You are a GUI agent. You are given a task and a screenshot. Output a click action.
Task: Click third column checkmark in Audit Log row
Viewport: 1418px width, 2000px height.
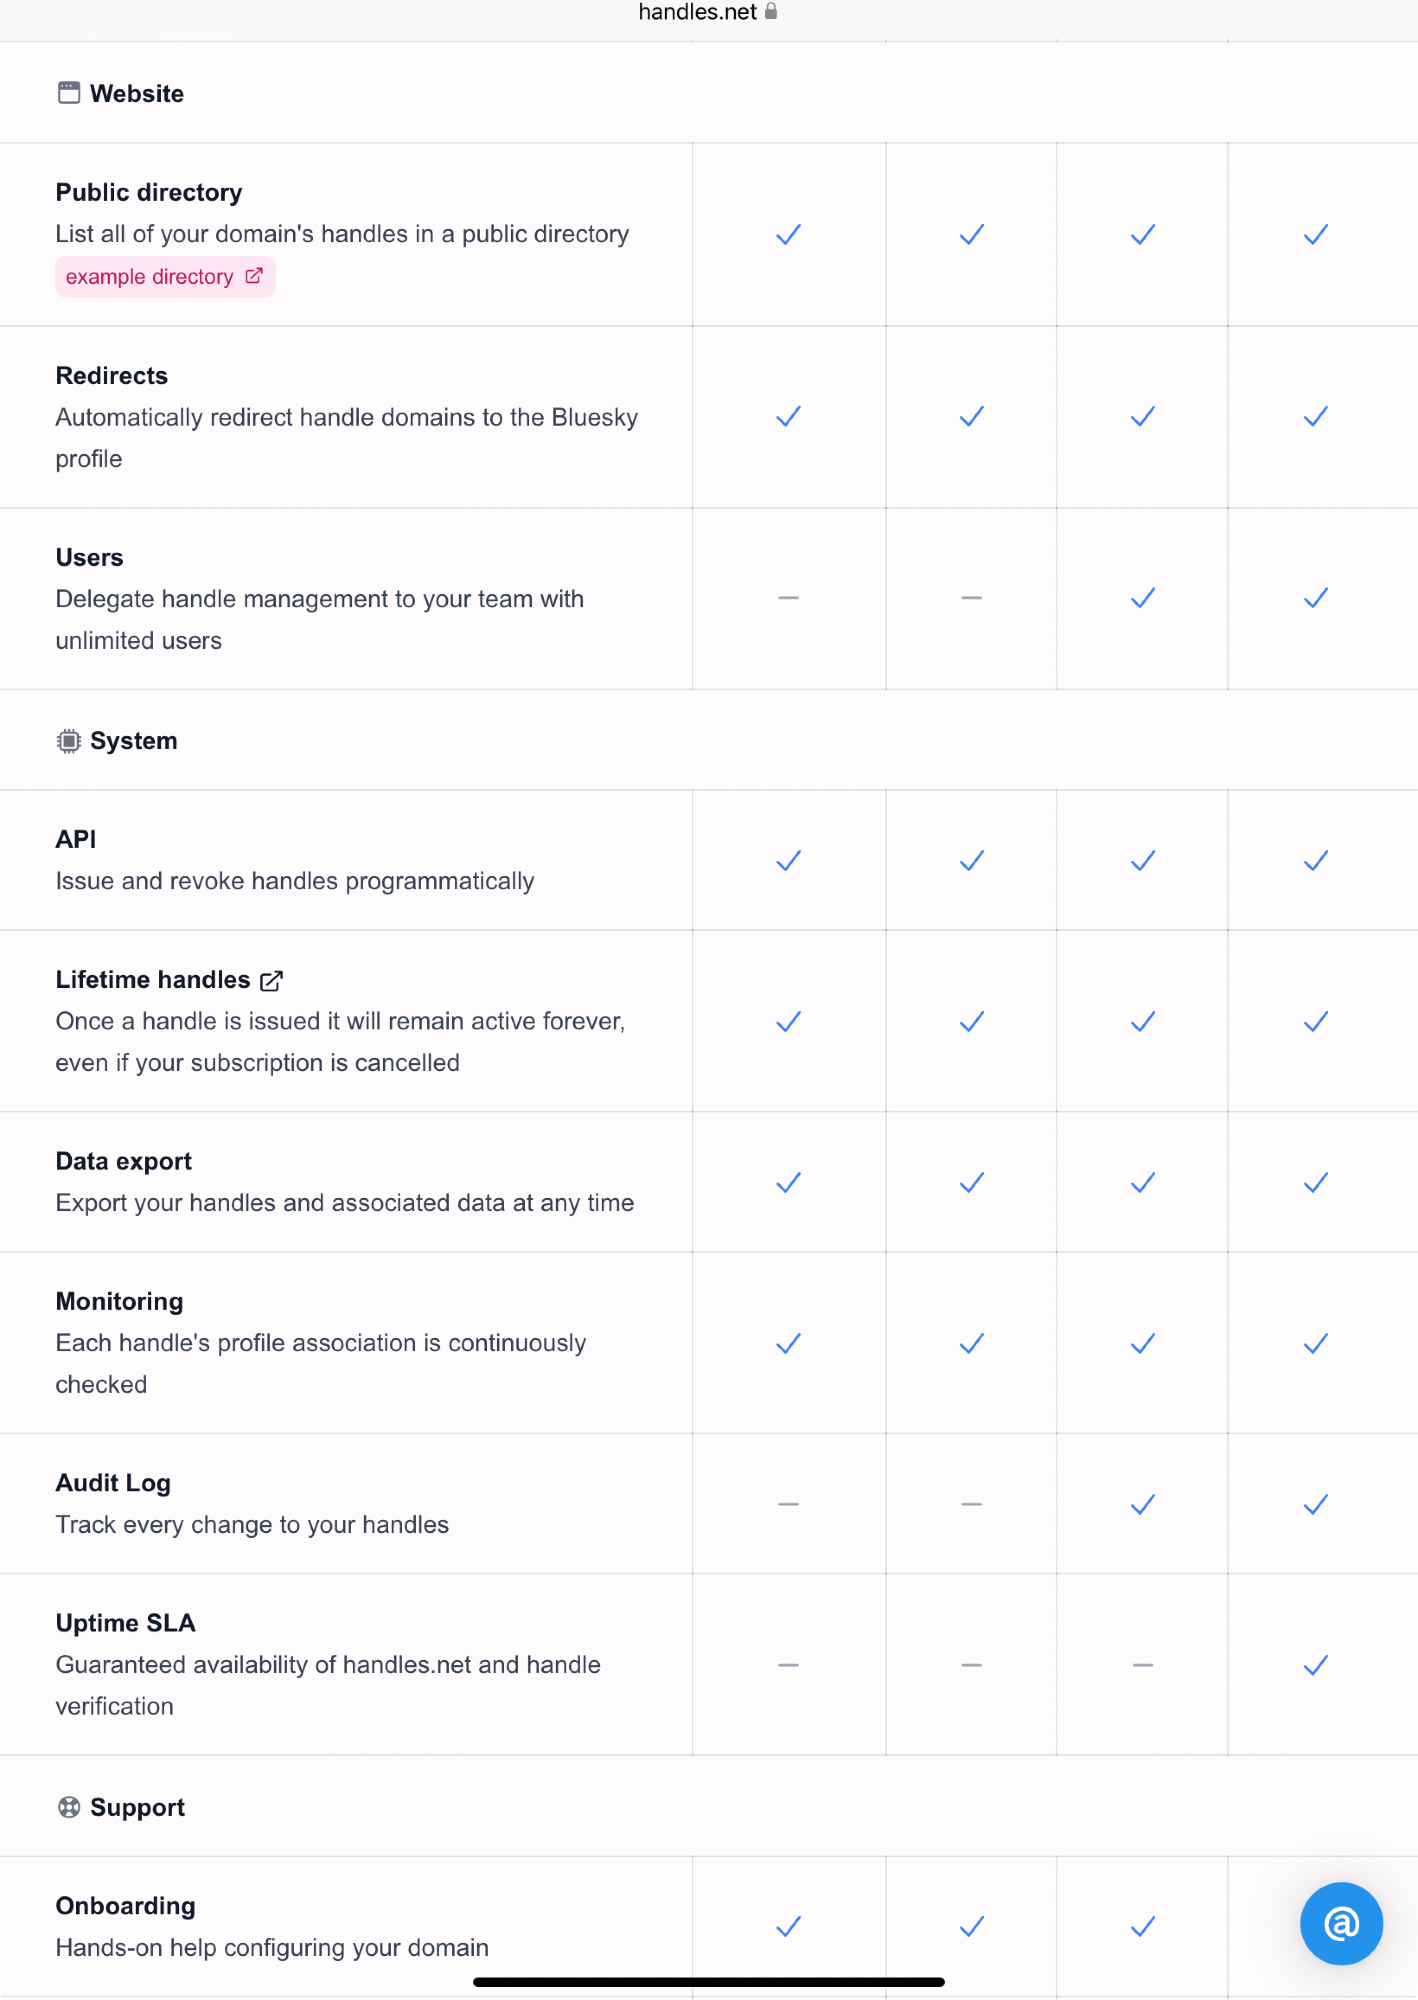(1142, 1504)
